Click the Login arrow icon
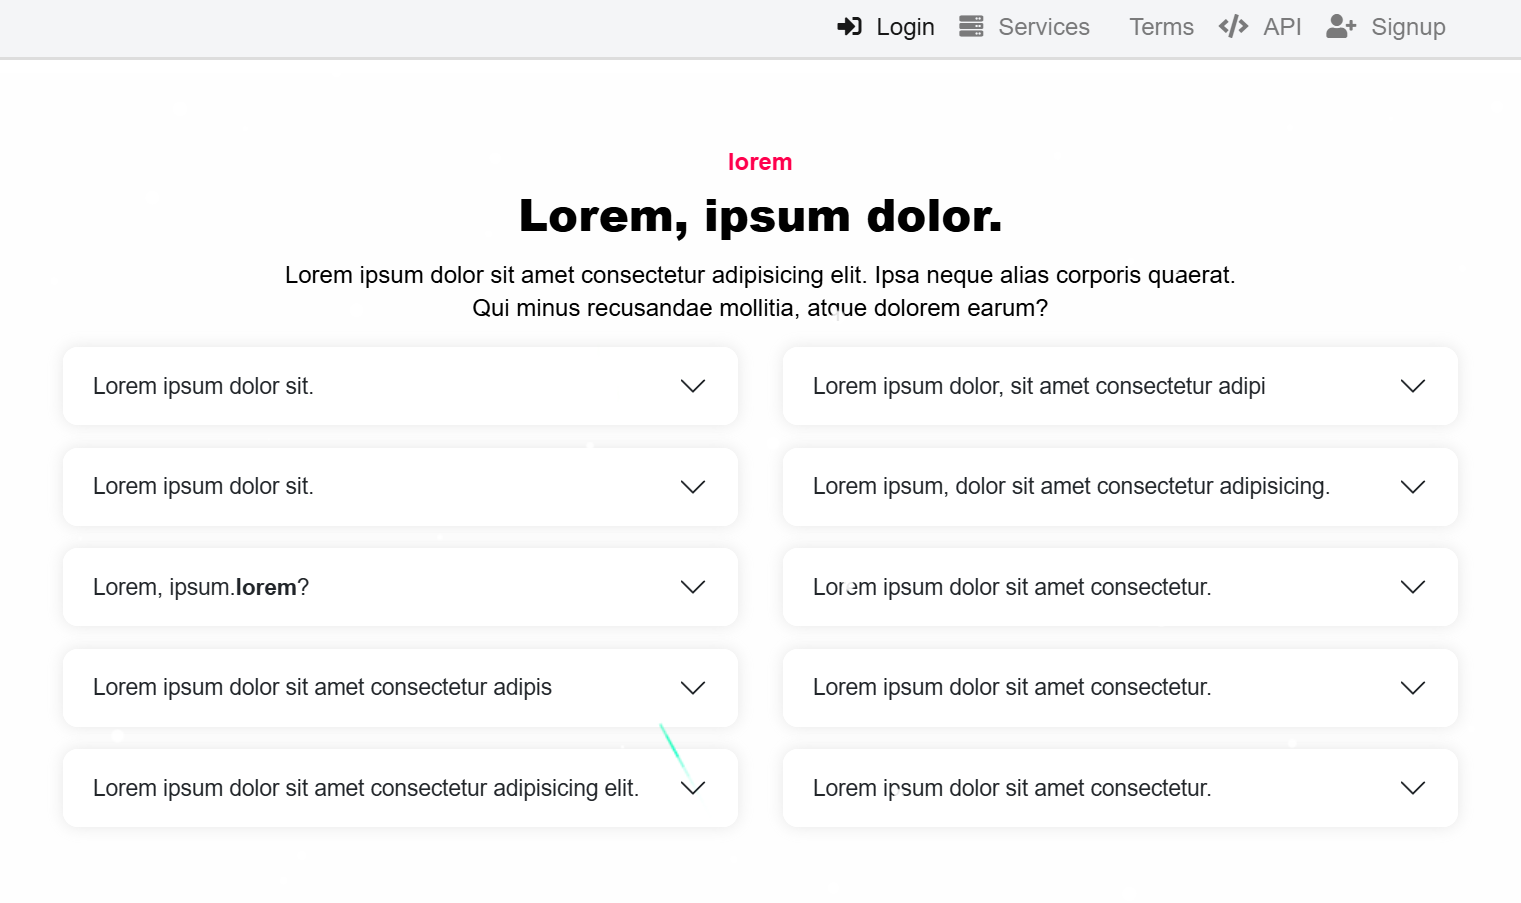This screenshot has height=903, width=1521. click(849, 27)
